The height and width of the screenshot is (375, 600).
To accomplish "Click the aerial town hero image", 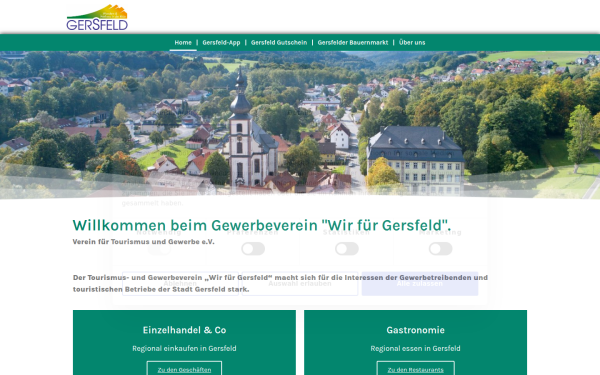I will (300, 124).
